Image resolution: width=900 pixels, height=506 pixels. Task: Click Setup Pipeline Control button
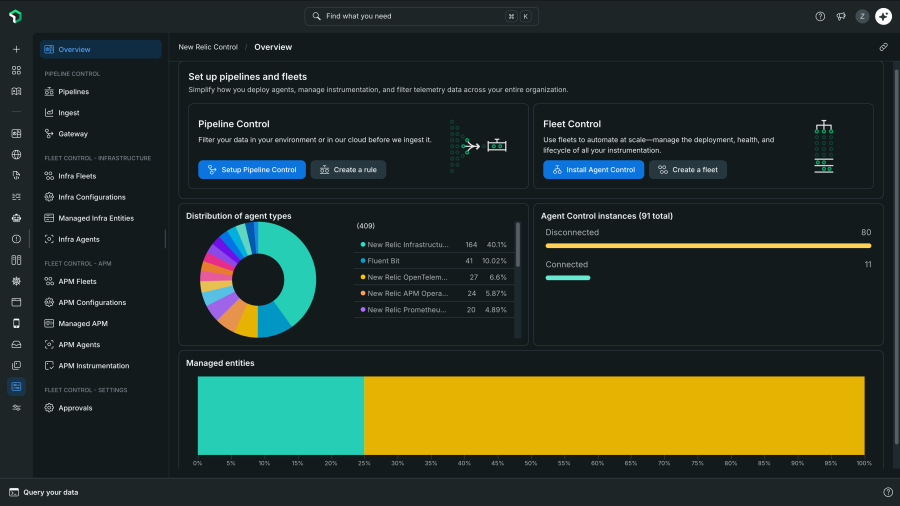(x=252, y=169)
